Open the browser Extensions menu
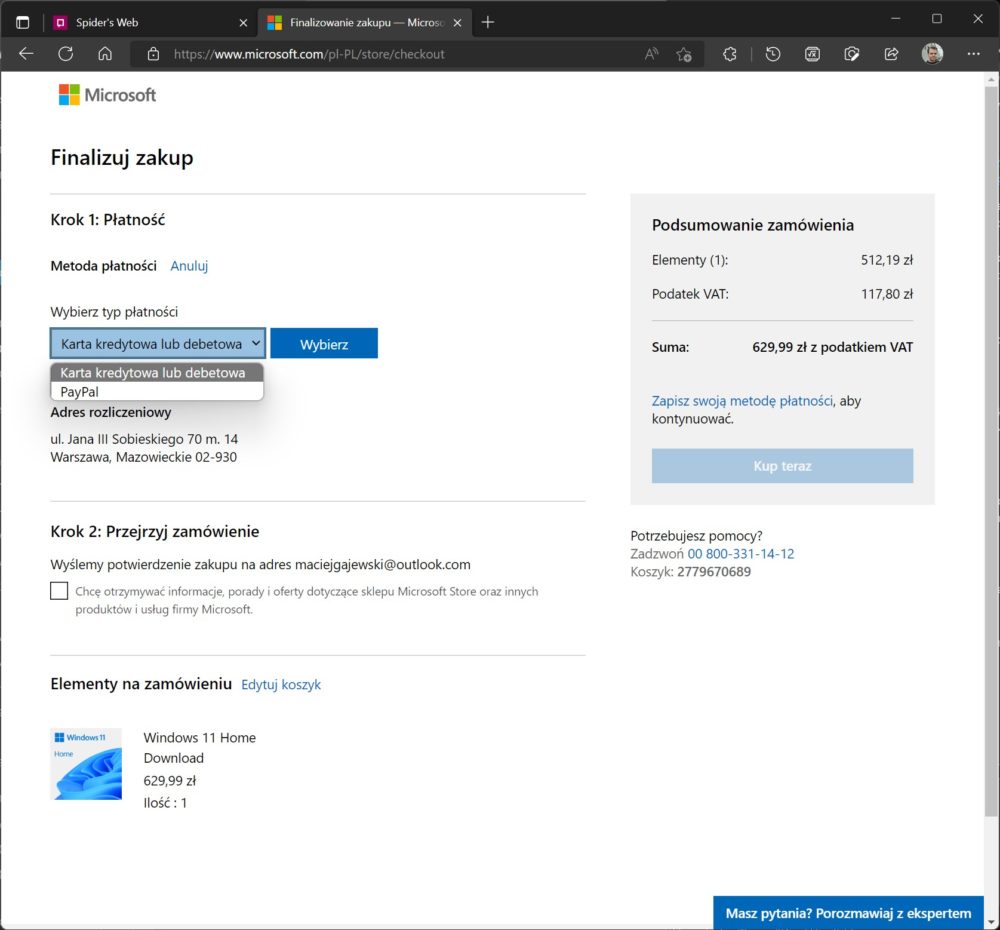Viewport: 1000px width, 930px height. [730, 54]
